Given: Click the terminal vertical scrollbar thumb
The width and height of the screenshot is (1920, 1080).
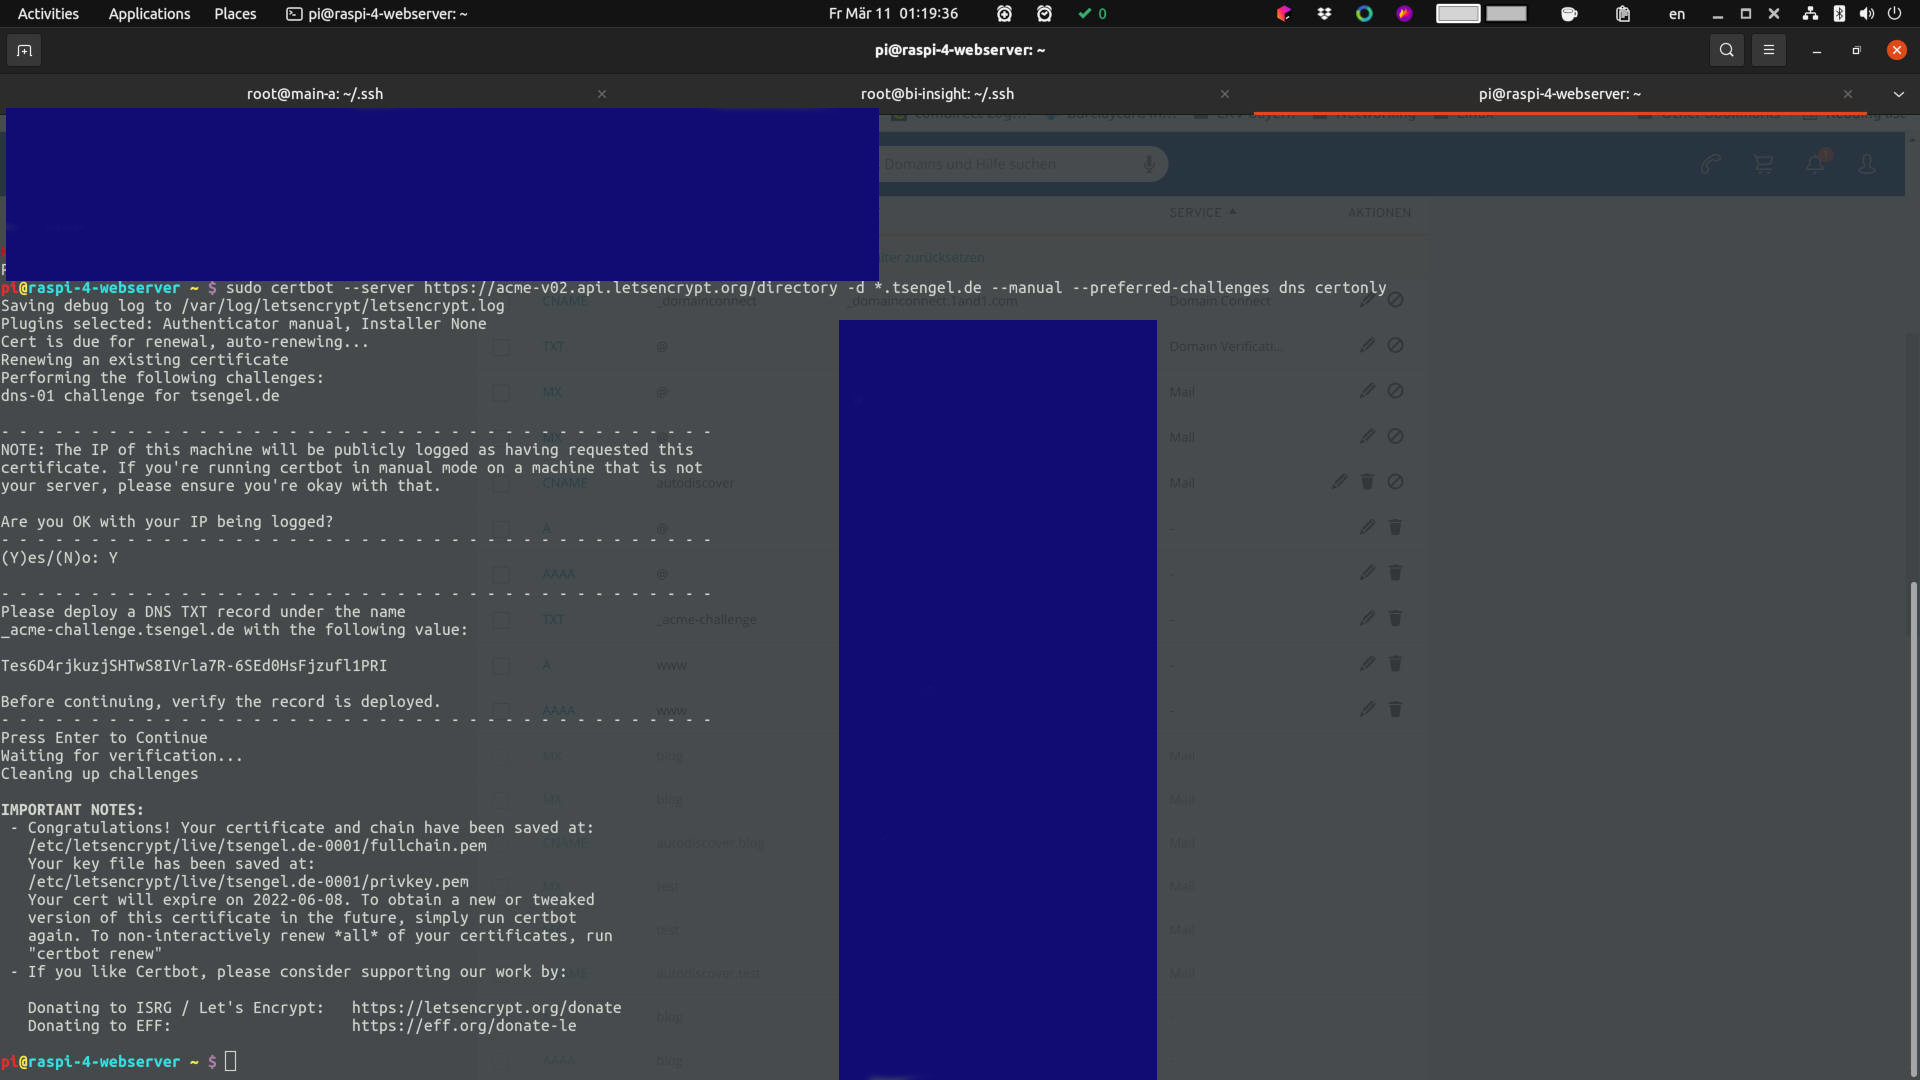Looking at the screenshot, I should click(1913, 830).
